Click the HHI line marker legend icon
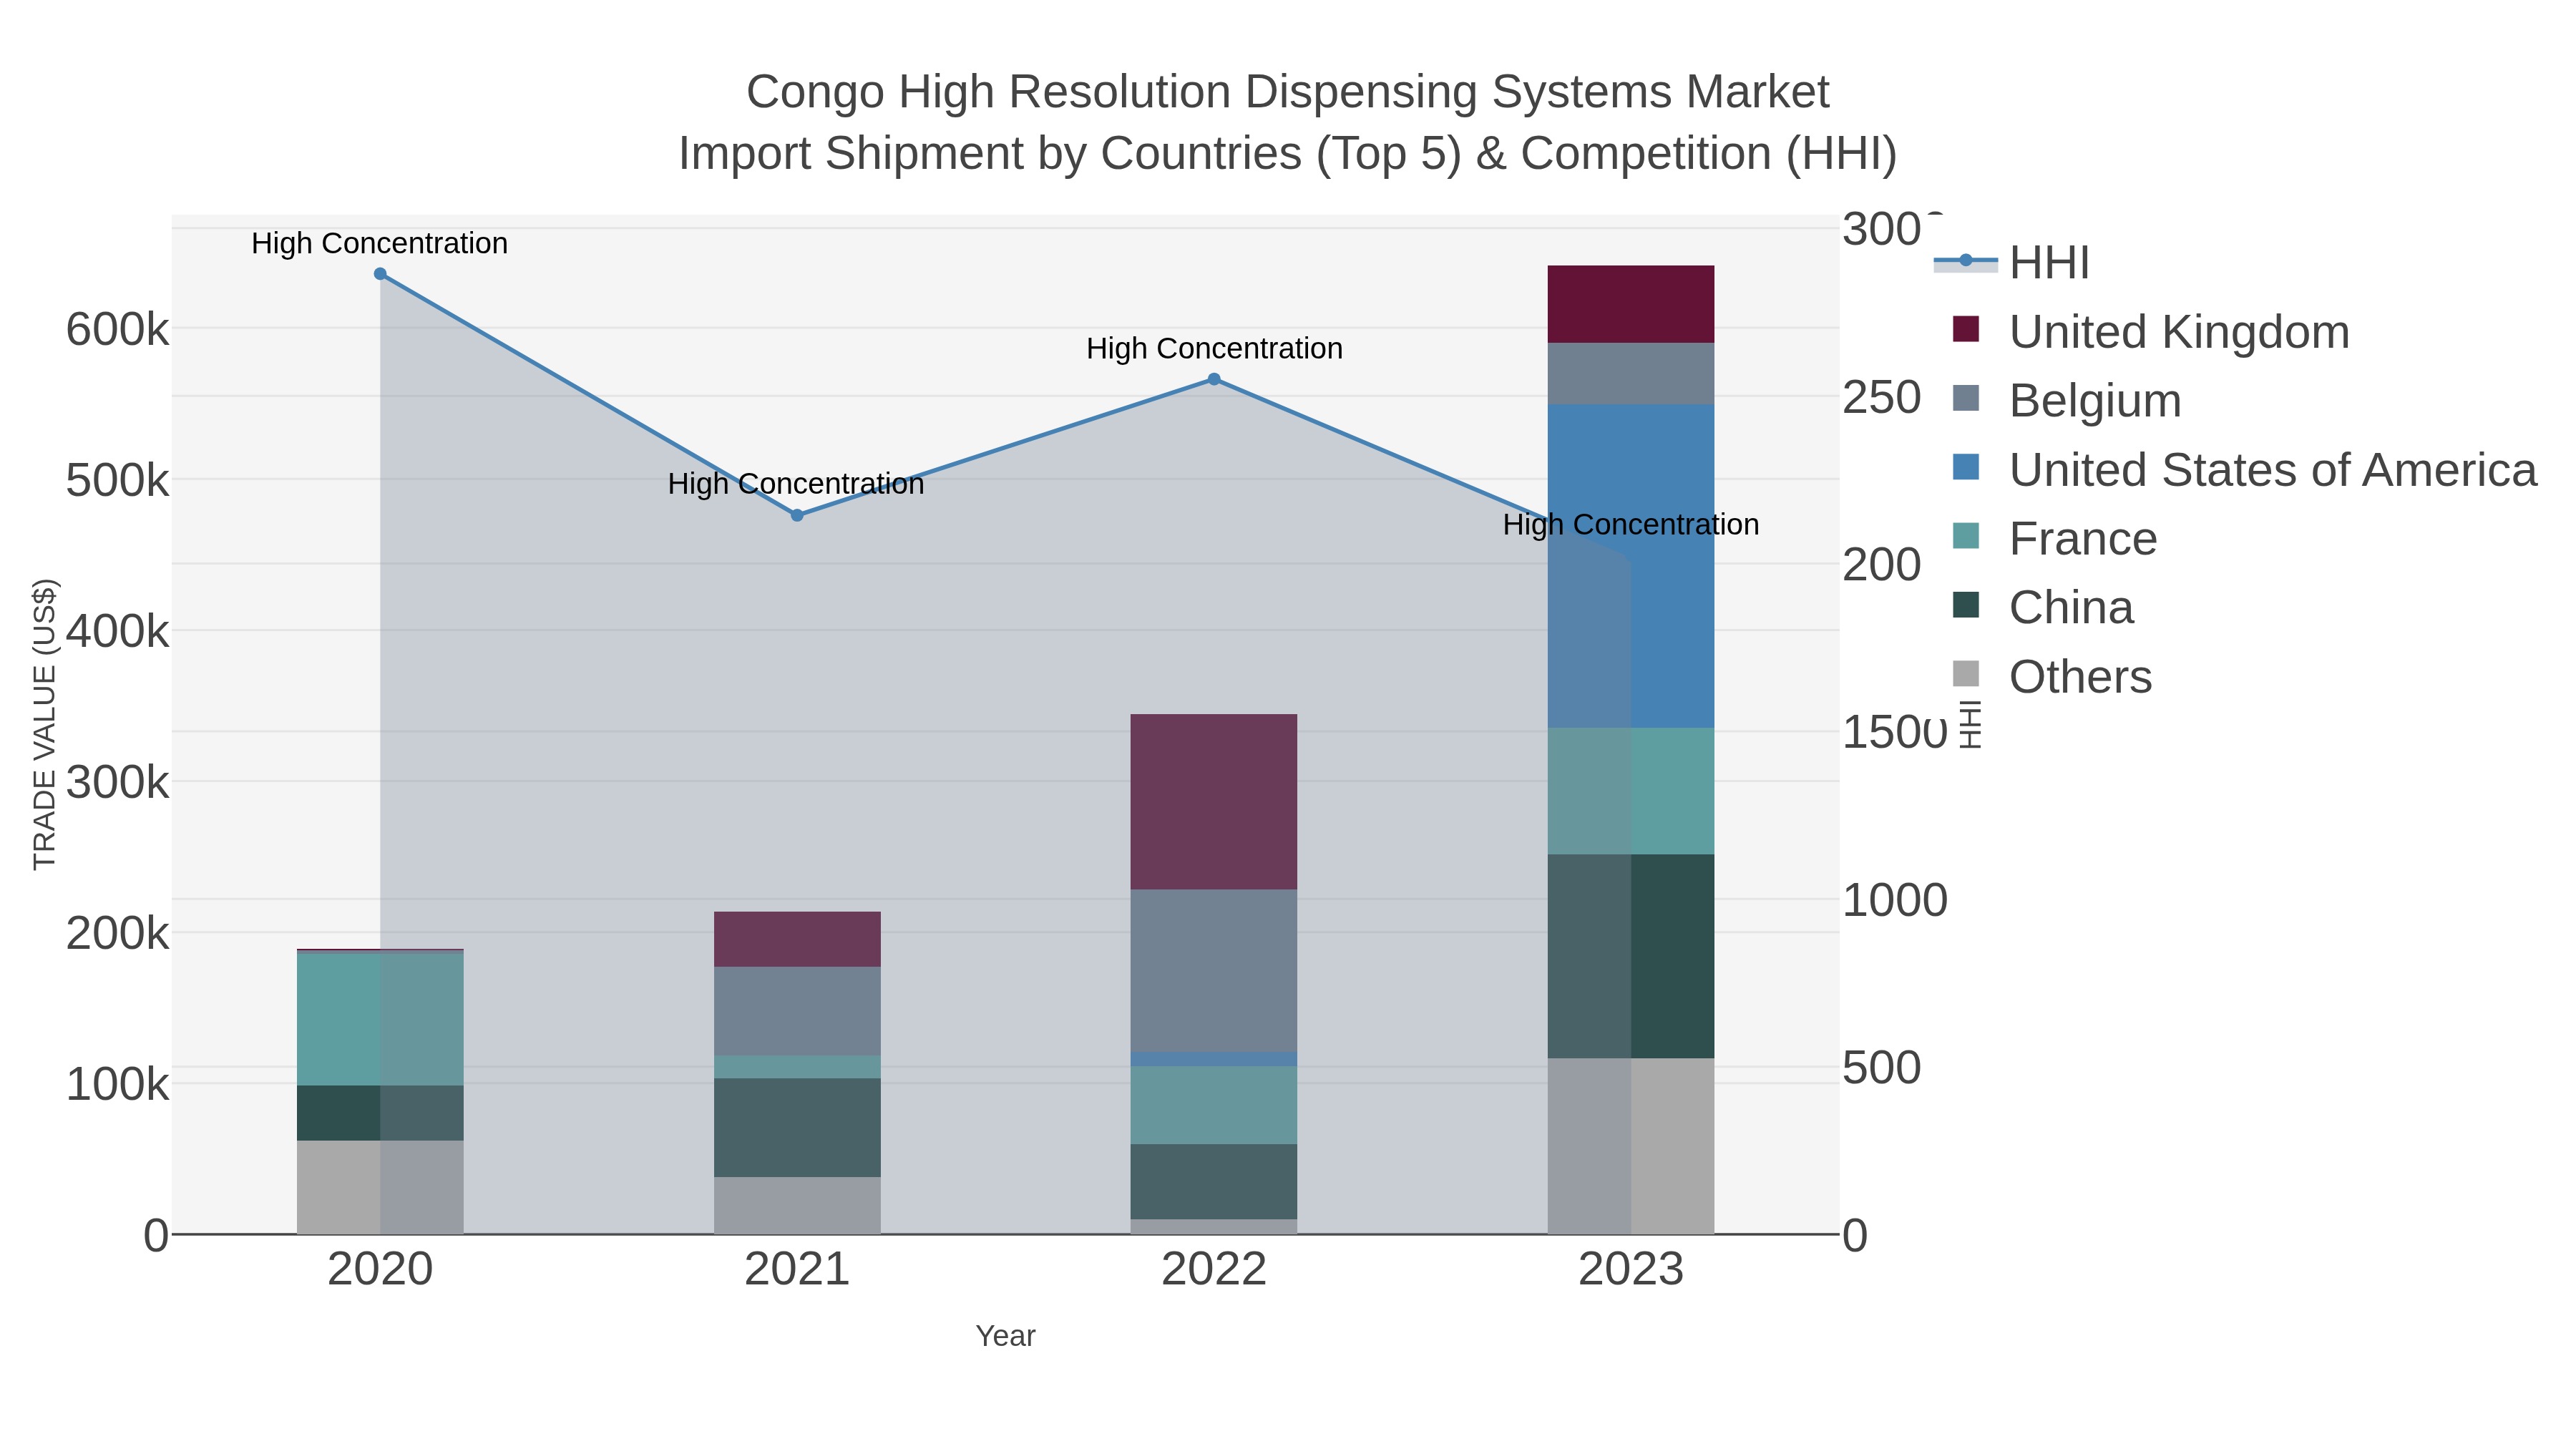This screenshot has height=1449, width=2576. 1966,261
